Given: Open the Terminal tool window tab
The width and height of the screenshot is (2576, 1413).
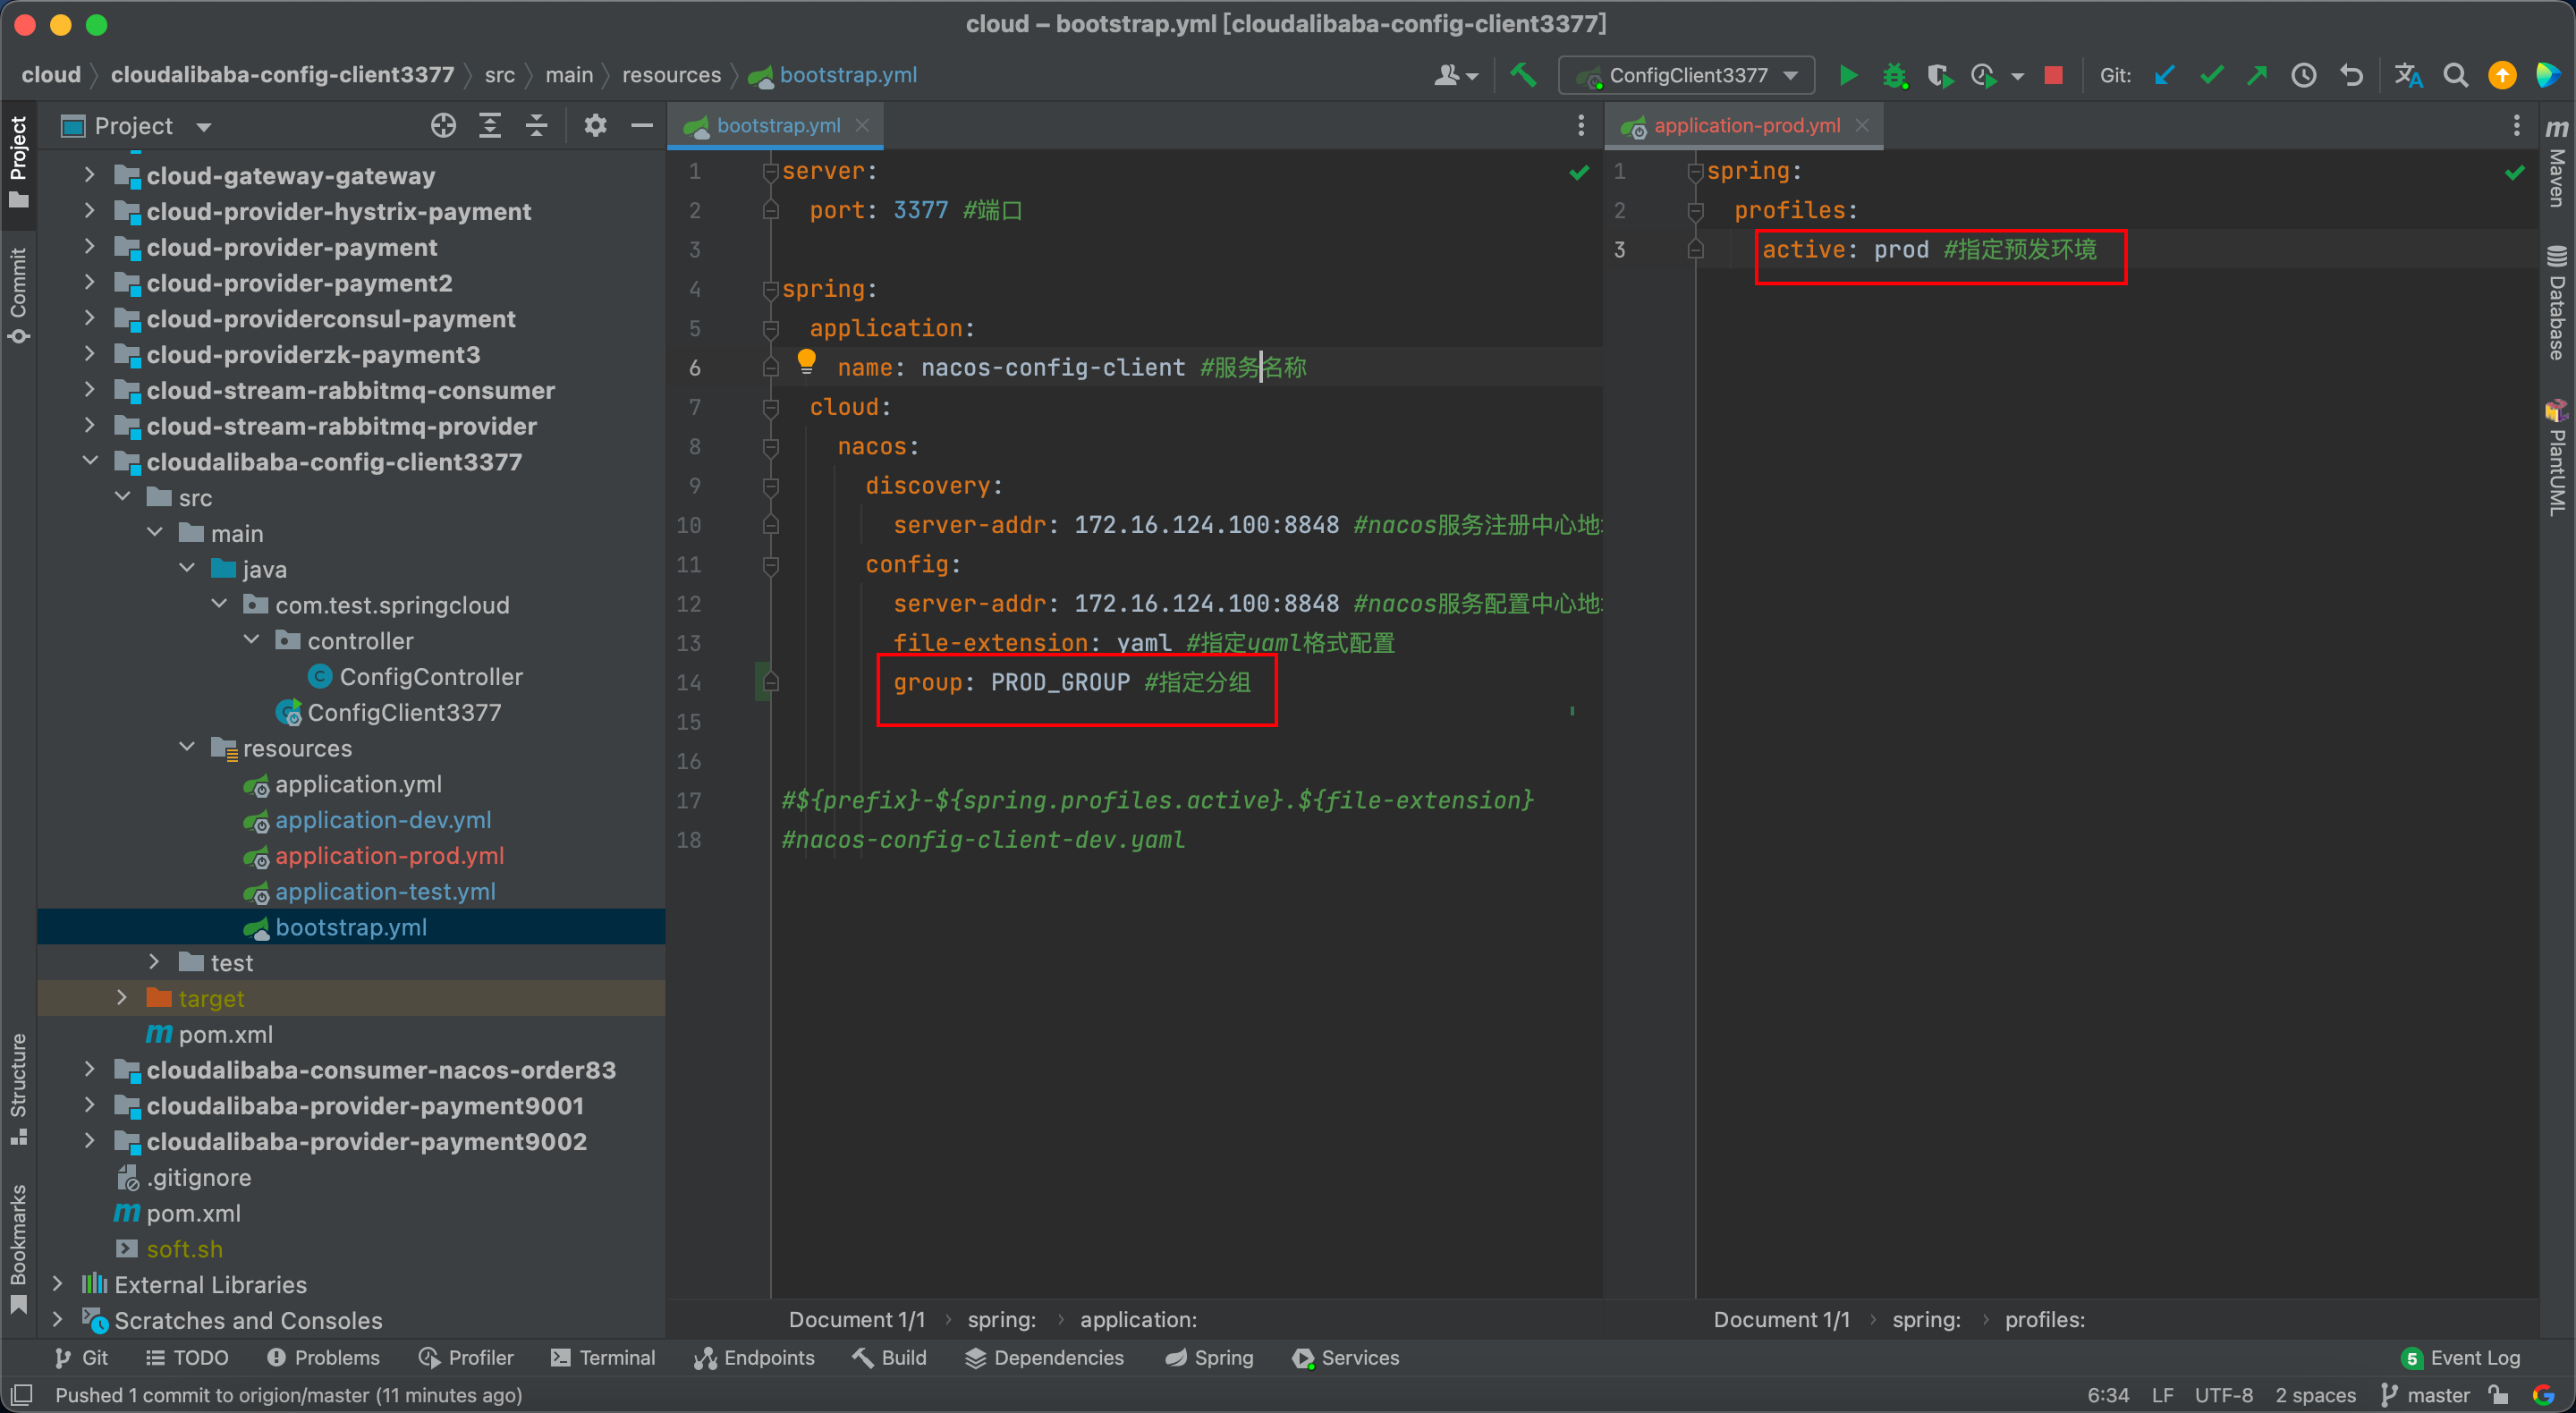Looking at the screenshot, I should point(603,1357).
